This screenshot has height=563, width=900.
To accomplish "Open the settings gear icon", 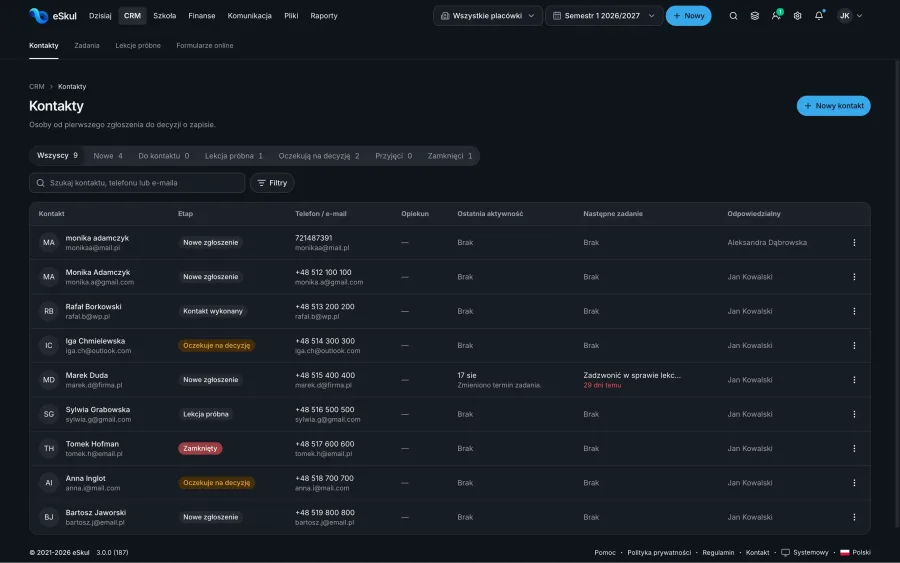I will coord(797,16).
